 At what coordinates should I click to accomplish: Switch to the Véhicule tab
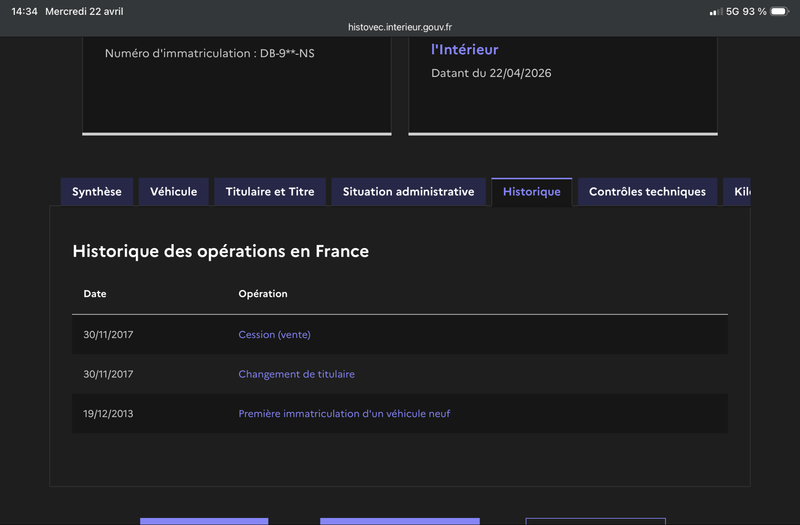[173, 192]
